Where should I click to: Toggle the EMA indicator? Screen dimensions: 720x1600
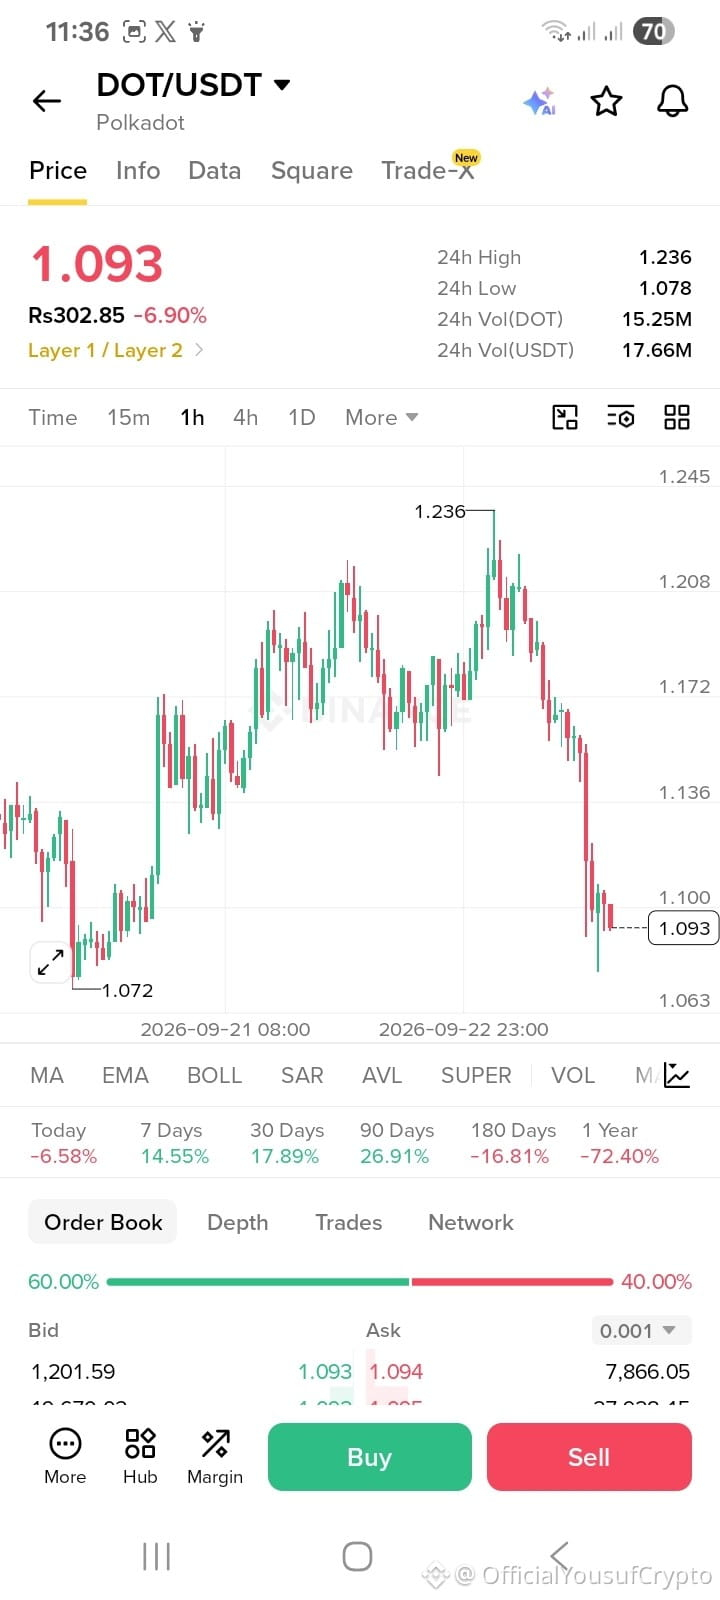point(125,1075)
